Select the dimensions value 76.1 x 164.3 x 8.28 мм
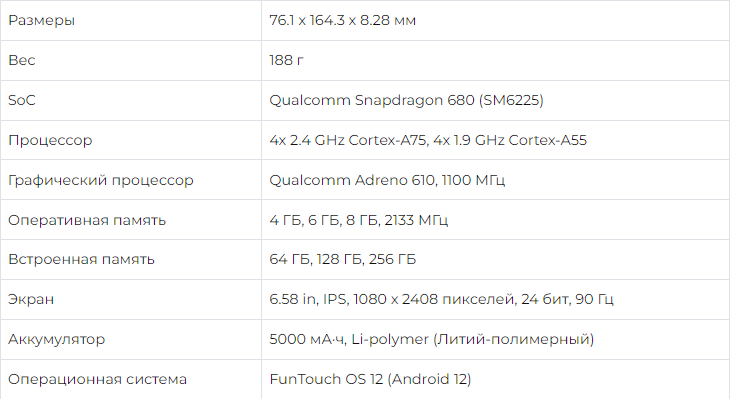 click(342, 21)
